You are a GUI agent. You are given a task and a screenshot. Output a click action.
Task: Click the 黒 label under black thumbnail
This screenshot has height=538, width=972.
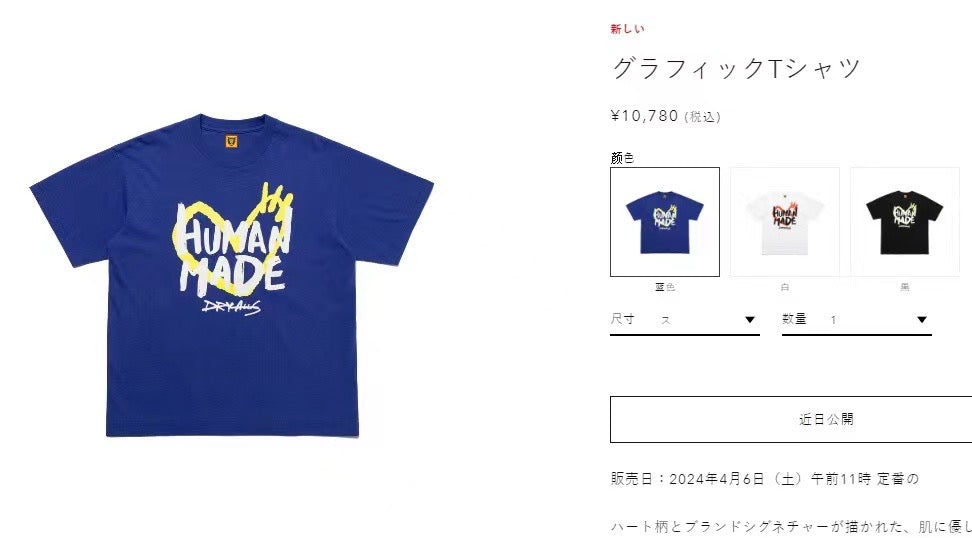pos(904,287)
